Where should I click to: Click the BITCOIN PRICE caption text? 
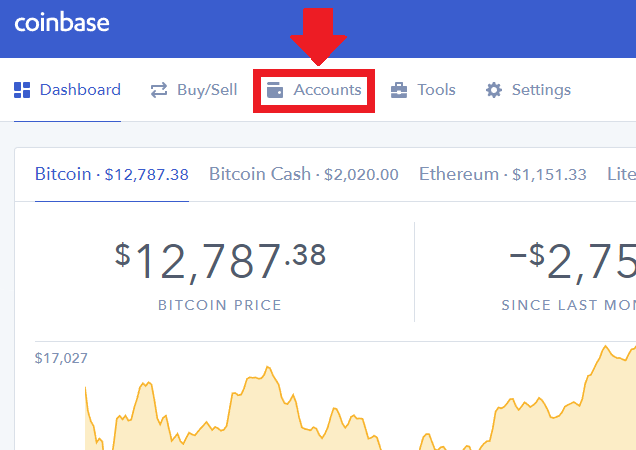(220, 305)
